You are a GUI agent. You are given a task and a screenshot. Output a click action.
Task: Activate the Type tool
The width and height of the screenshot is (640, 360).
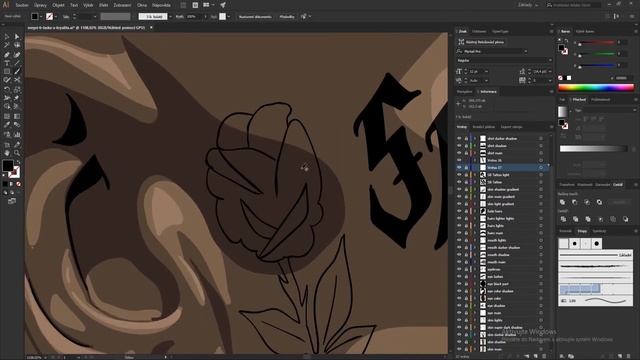click(x=7, y=63)
